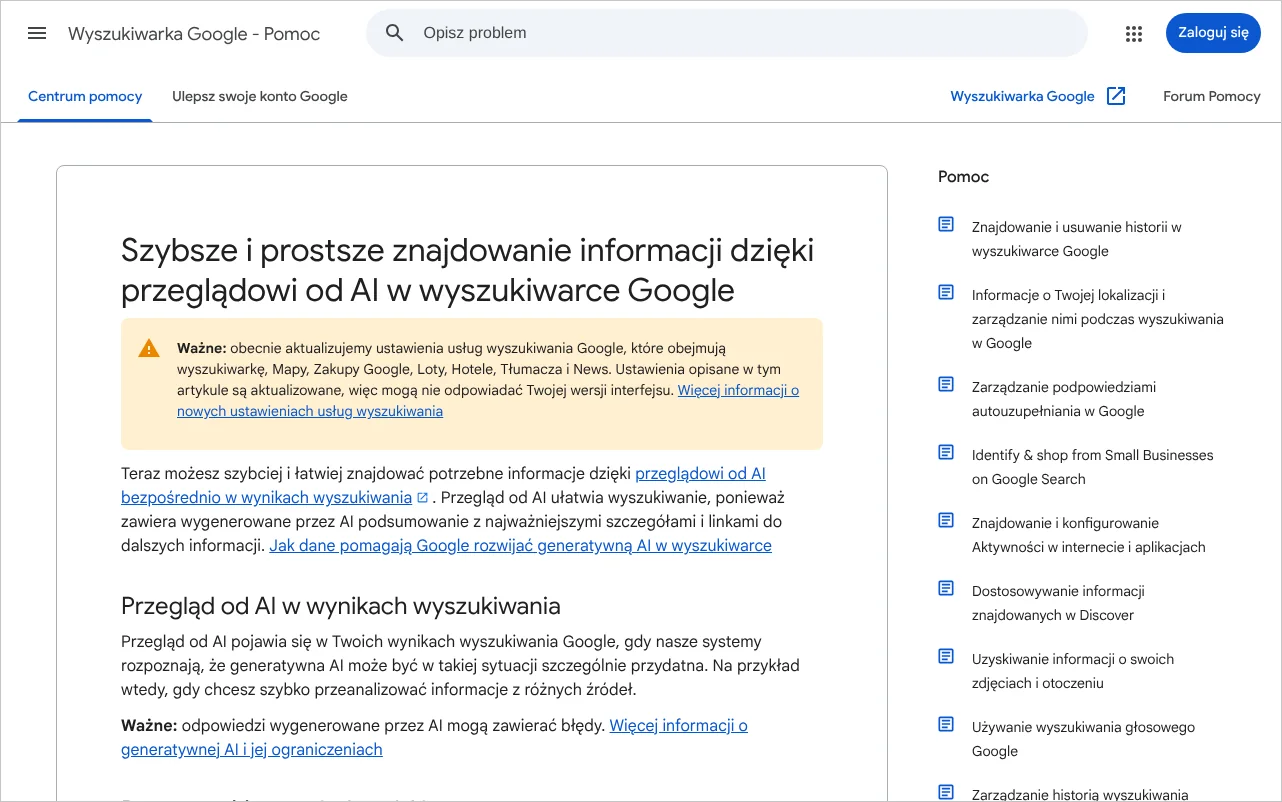
Task: Click article icon beside Identify & shop from Small Businesses
Action: point(946,452)
